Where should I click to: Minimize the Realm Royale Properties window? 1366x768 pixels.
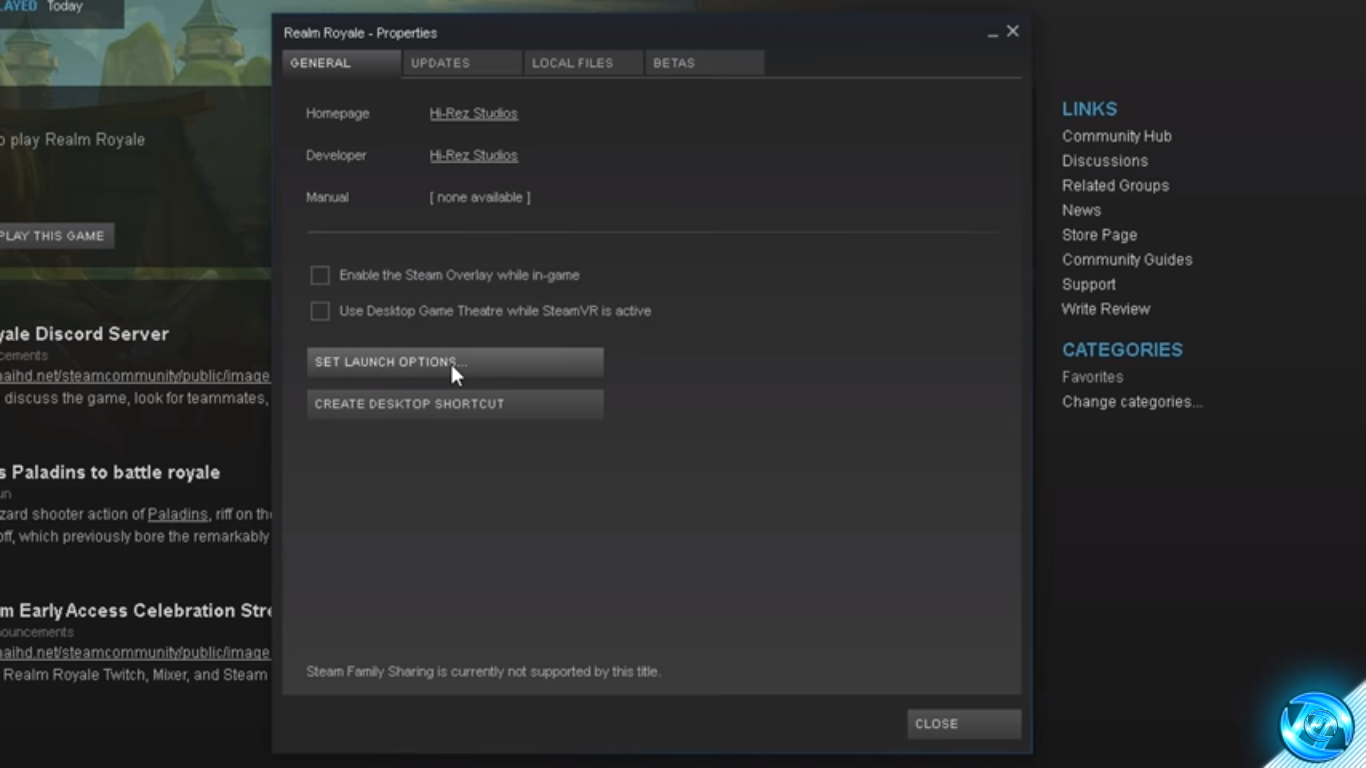coord(992,33)
